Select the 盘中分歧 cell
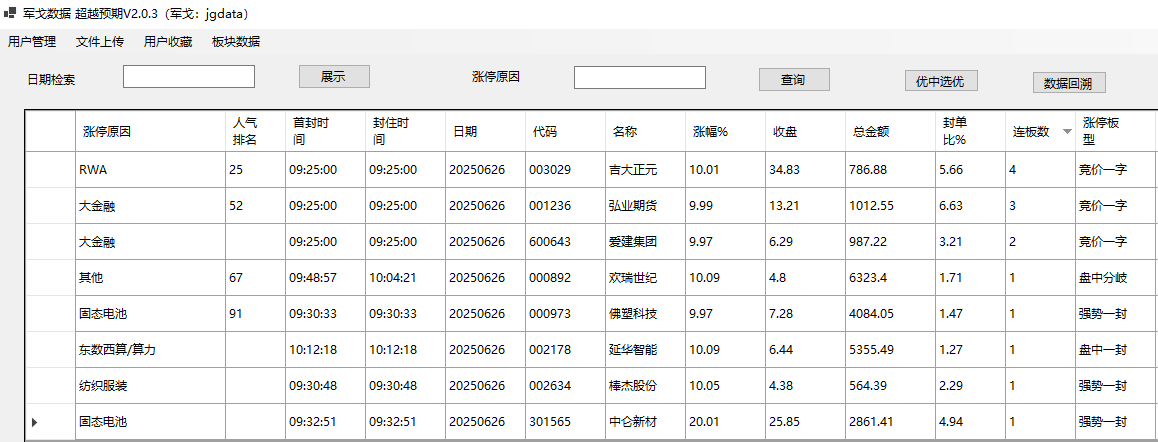Viewport: 1158px width, 442px height. 1115,278
